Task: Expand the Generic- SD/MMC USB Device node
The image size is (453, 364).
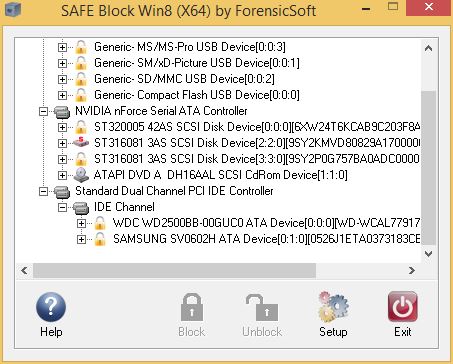Action: coord(62,79)
